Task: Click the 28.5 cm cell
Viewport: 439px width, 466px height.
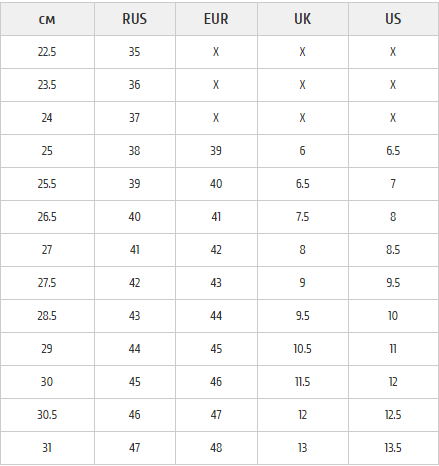Action: 47,316
